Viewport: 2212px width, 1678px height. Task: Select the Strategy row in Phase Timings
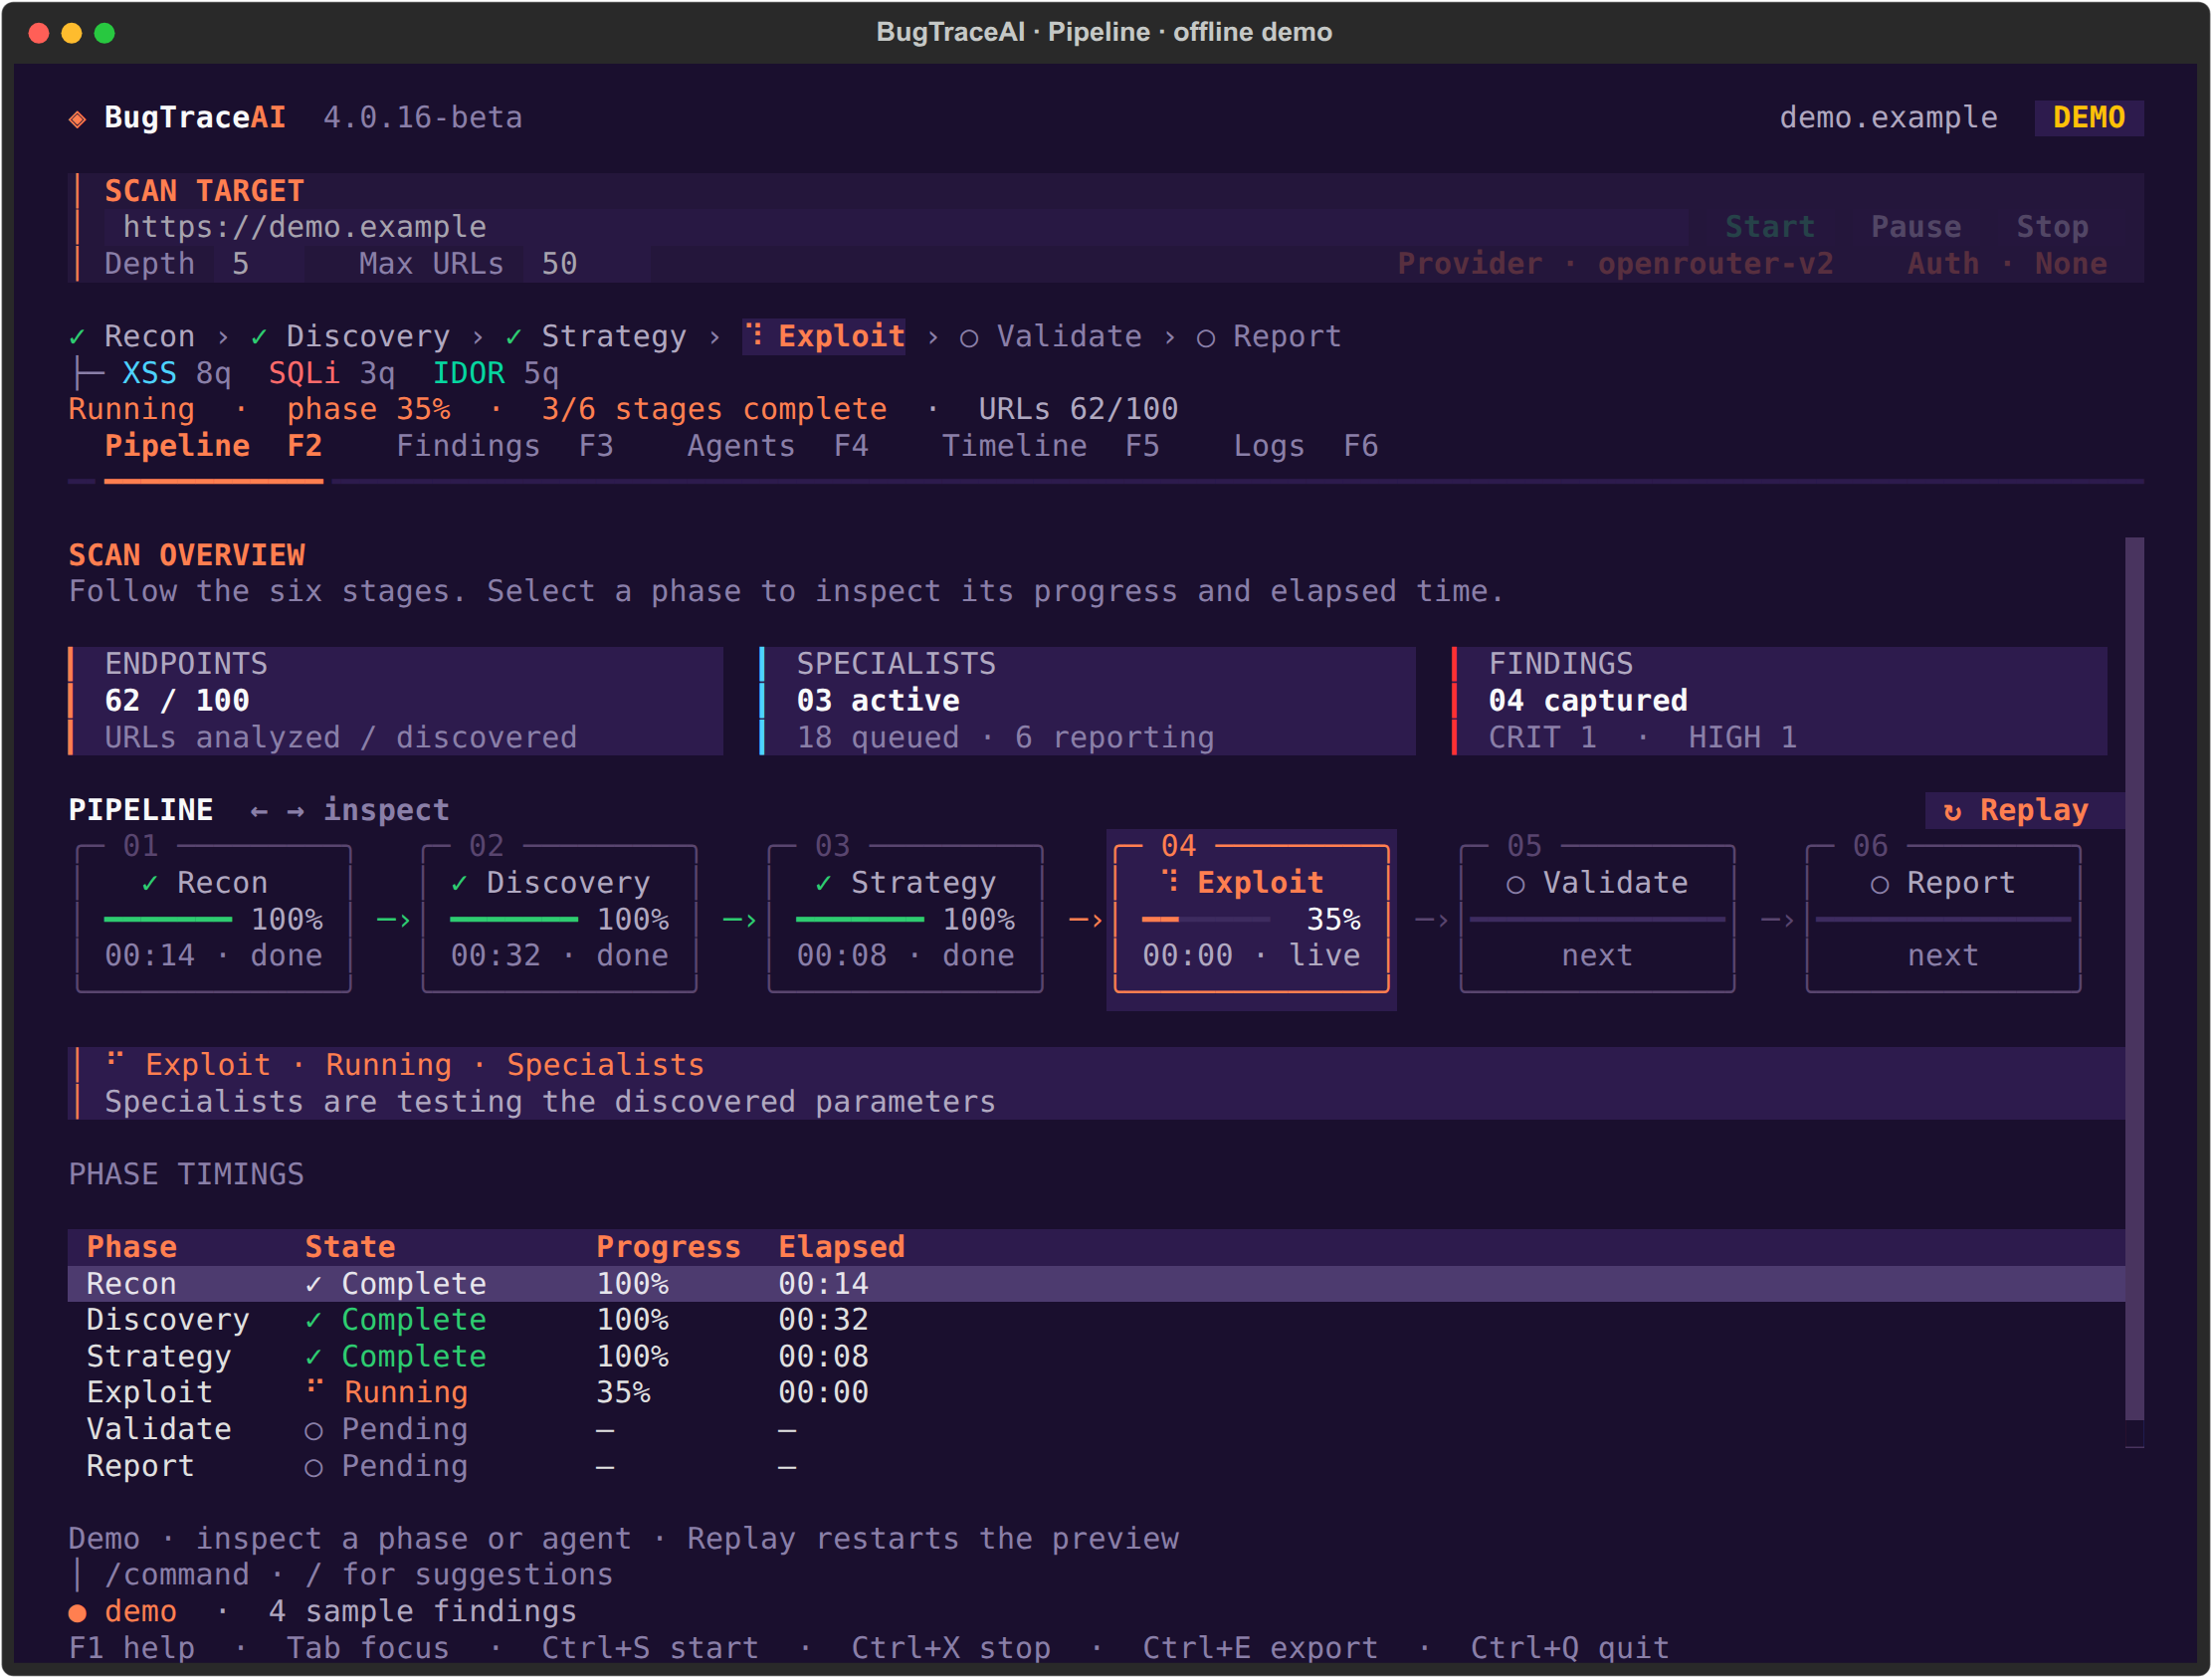1096,1357
